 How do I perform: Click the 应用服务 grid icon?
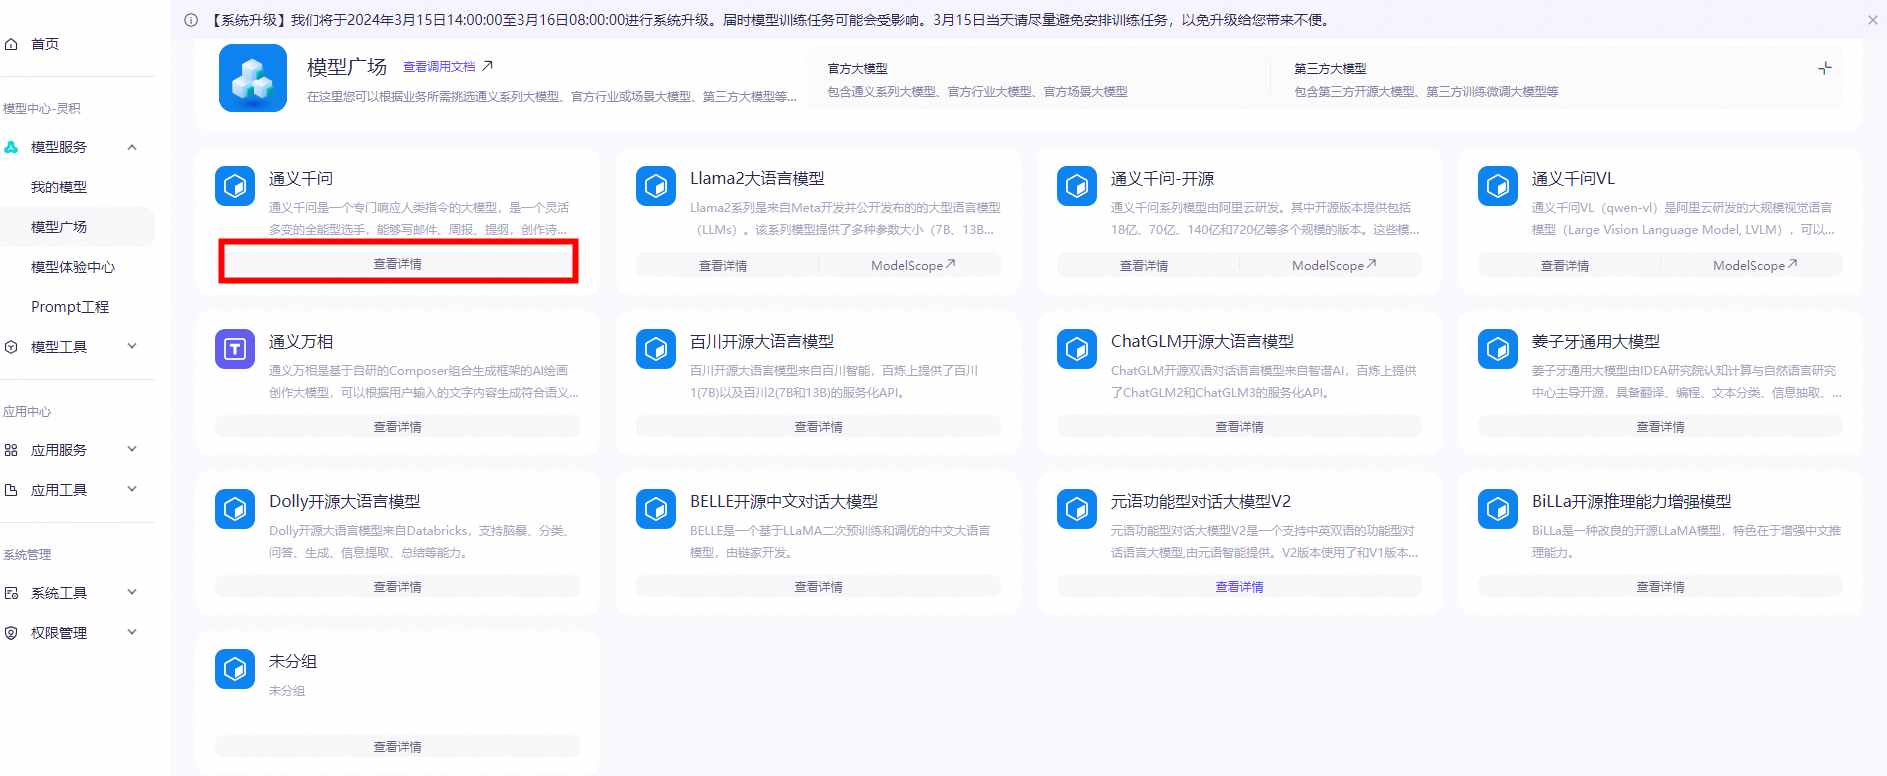(11, 450)
